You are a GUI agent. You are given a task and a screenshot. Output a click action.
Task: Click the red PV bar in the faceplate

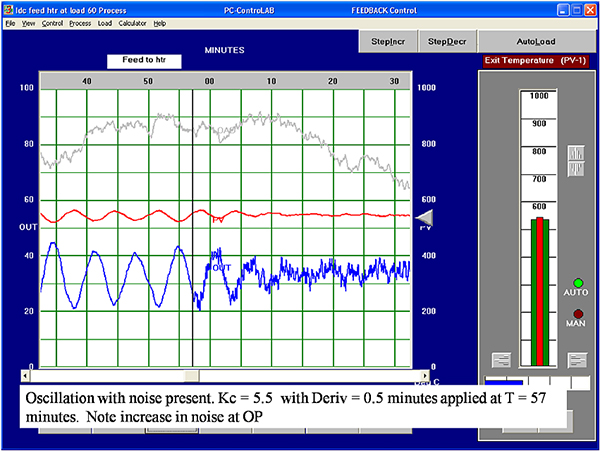click(540, 291)
